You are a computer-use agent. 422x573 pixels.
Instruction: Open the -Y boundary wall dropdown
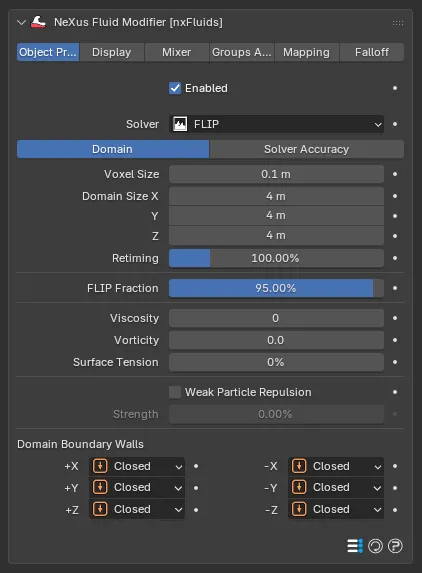(336, 487)
